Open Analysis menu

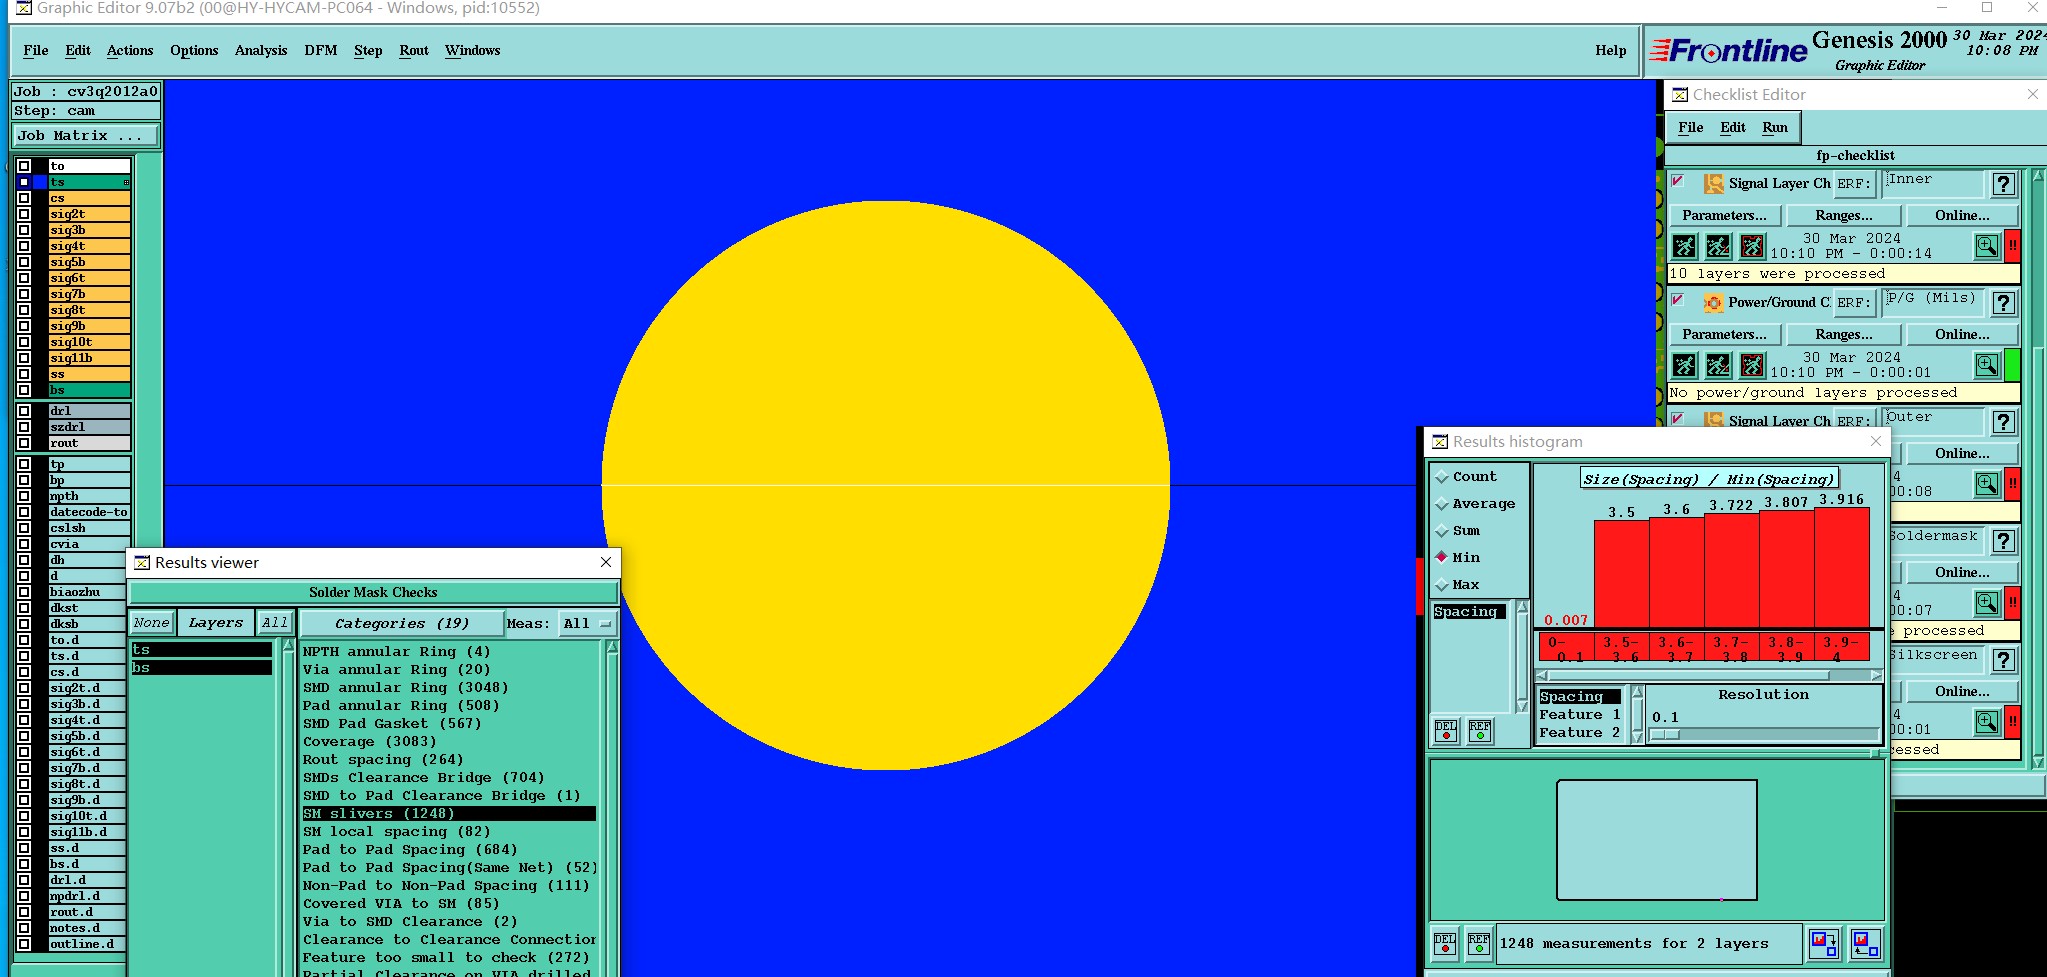point(261,50)
